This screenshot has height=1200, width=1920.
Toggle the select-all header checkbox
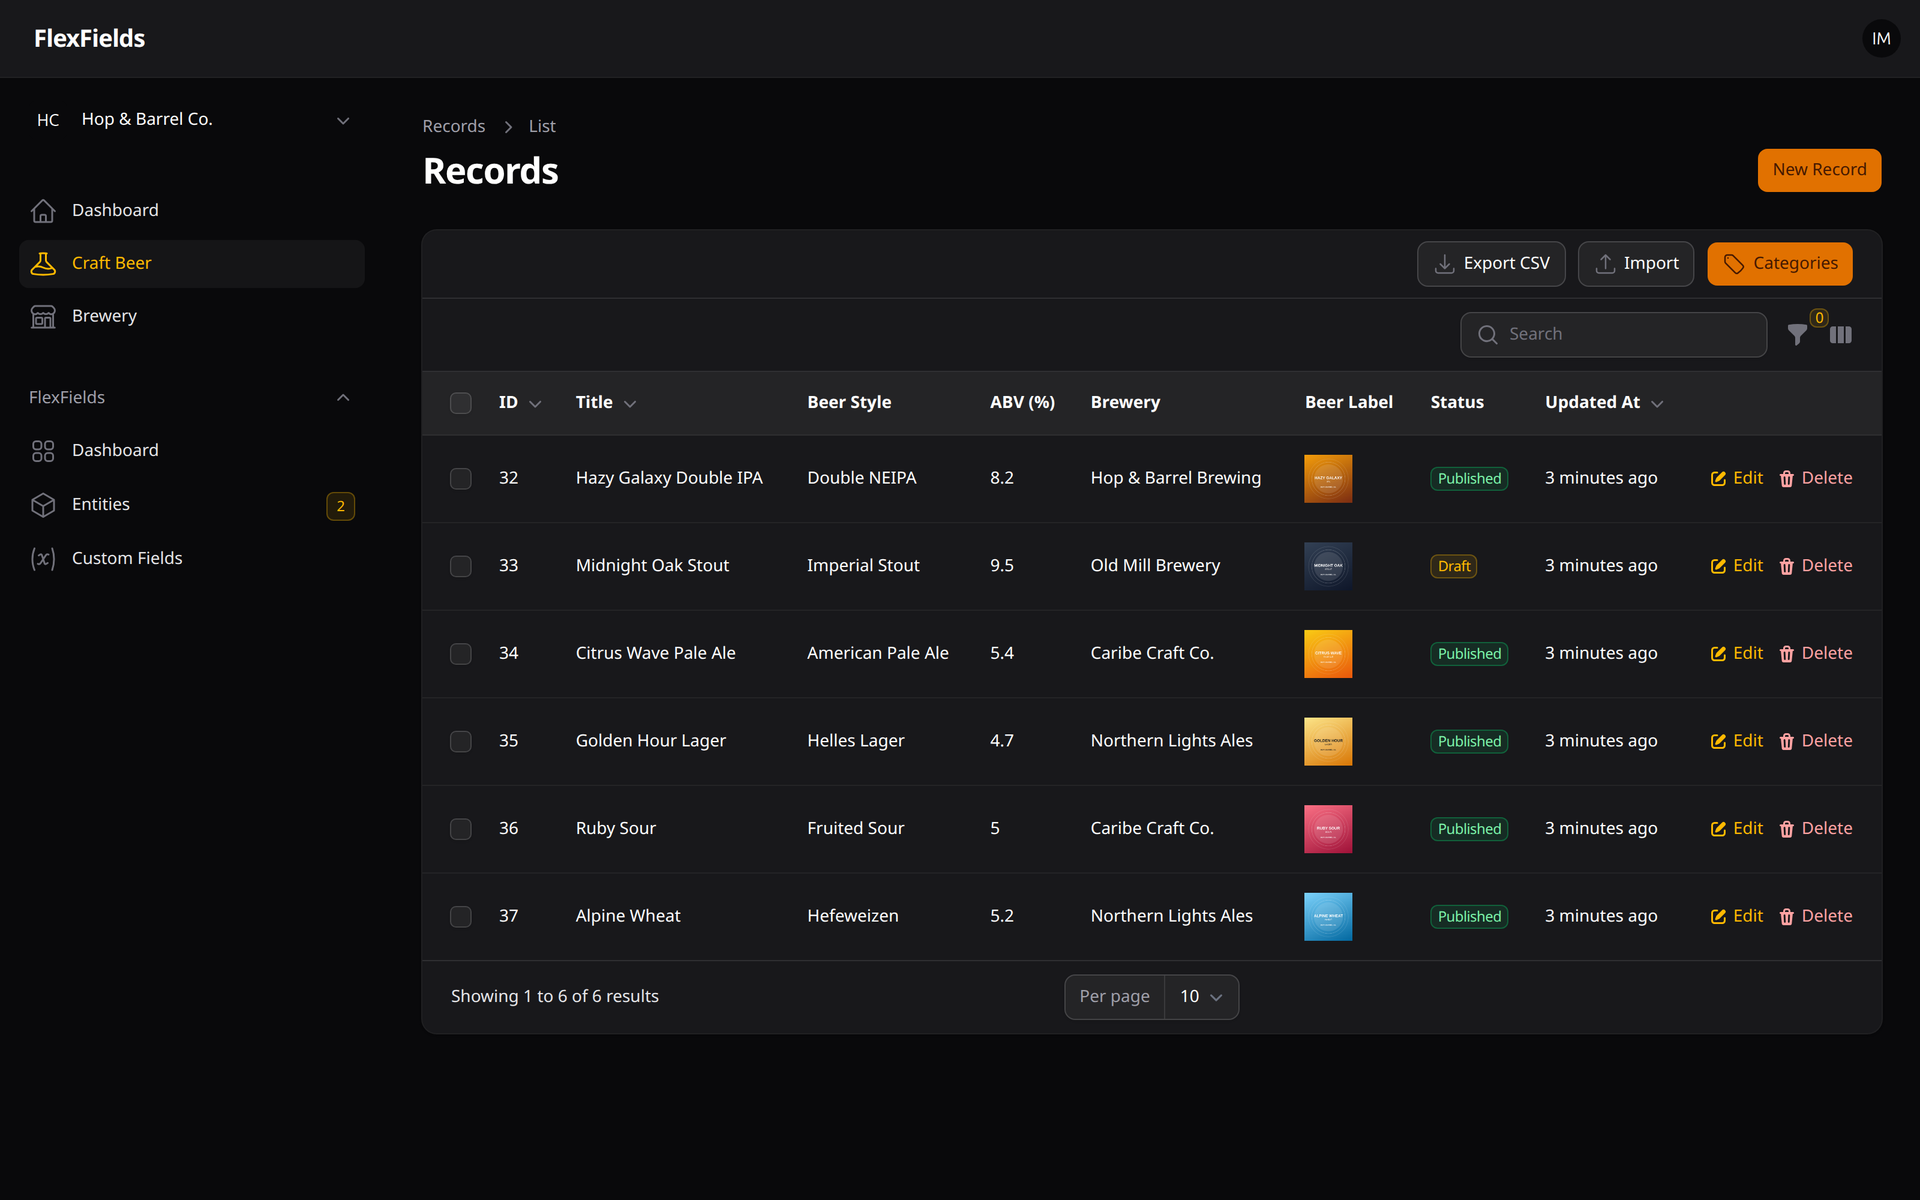point(461,403)
